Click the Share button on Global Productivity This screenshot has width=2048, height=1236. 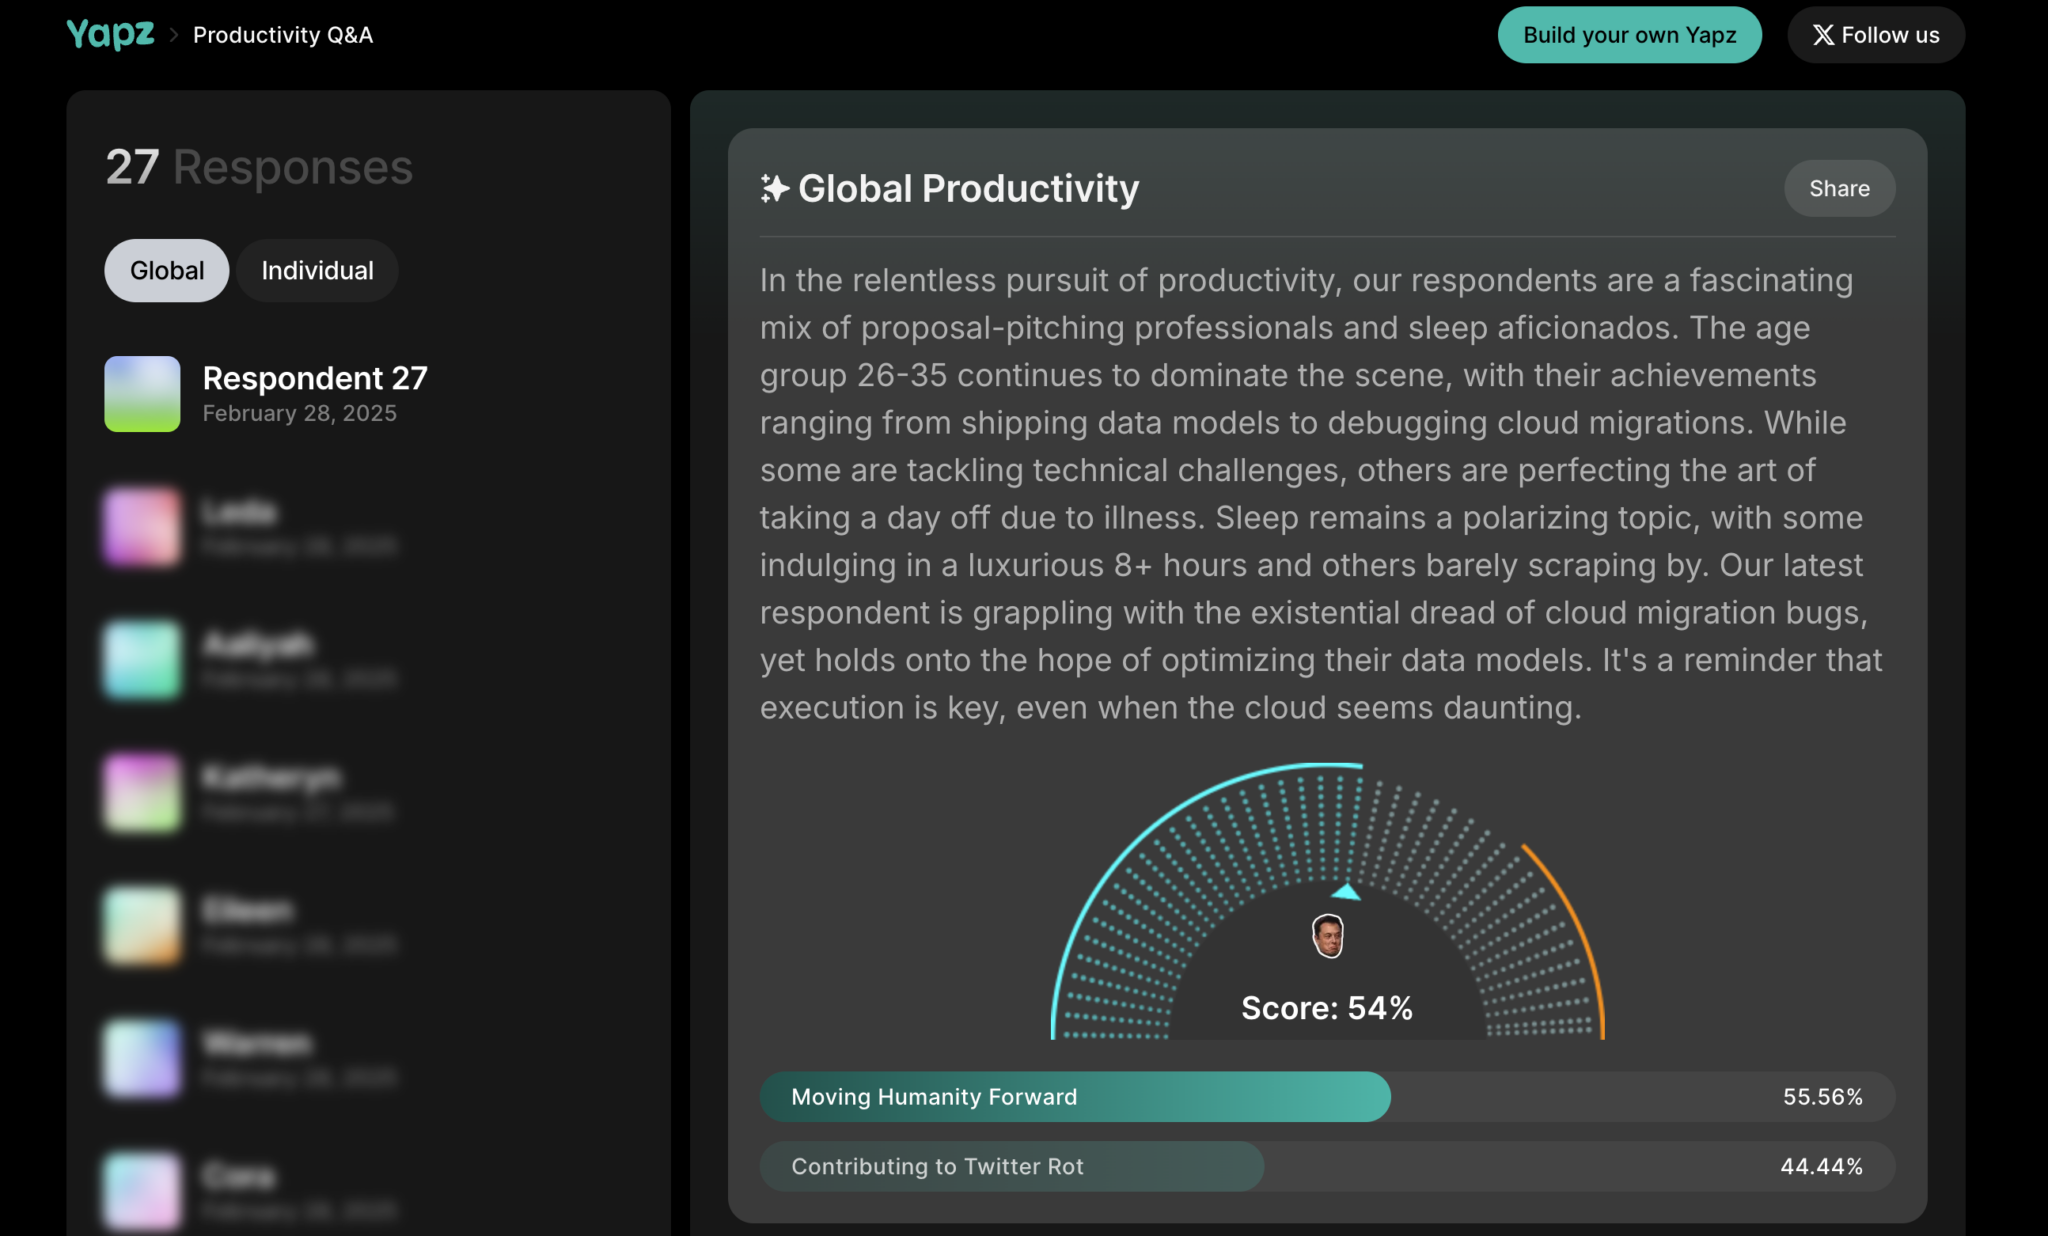[1839, 188]
